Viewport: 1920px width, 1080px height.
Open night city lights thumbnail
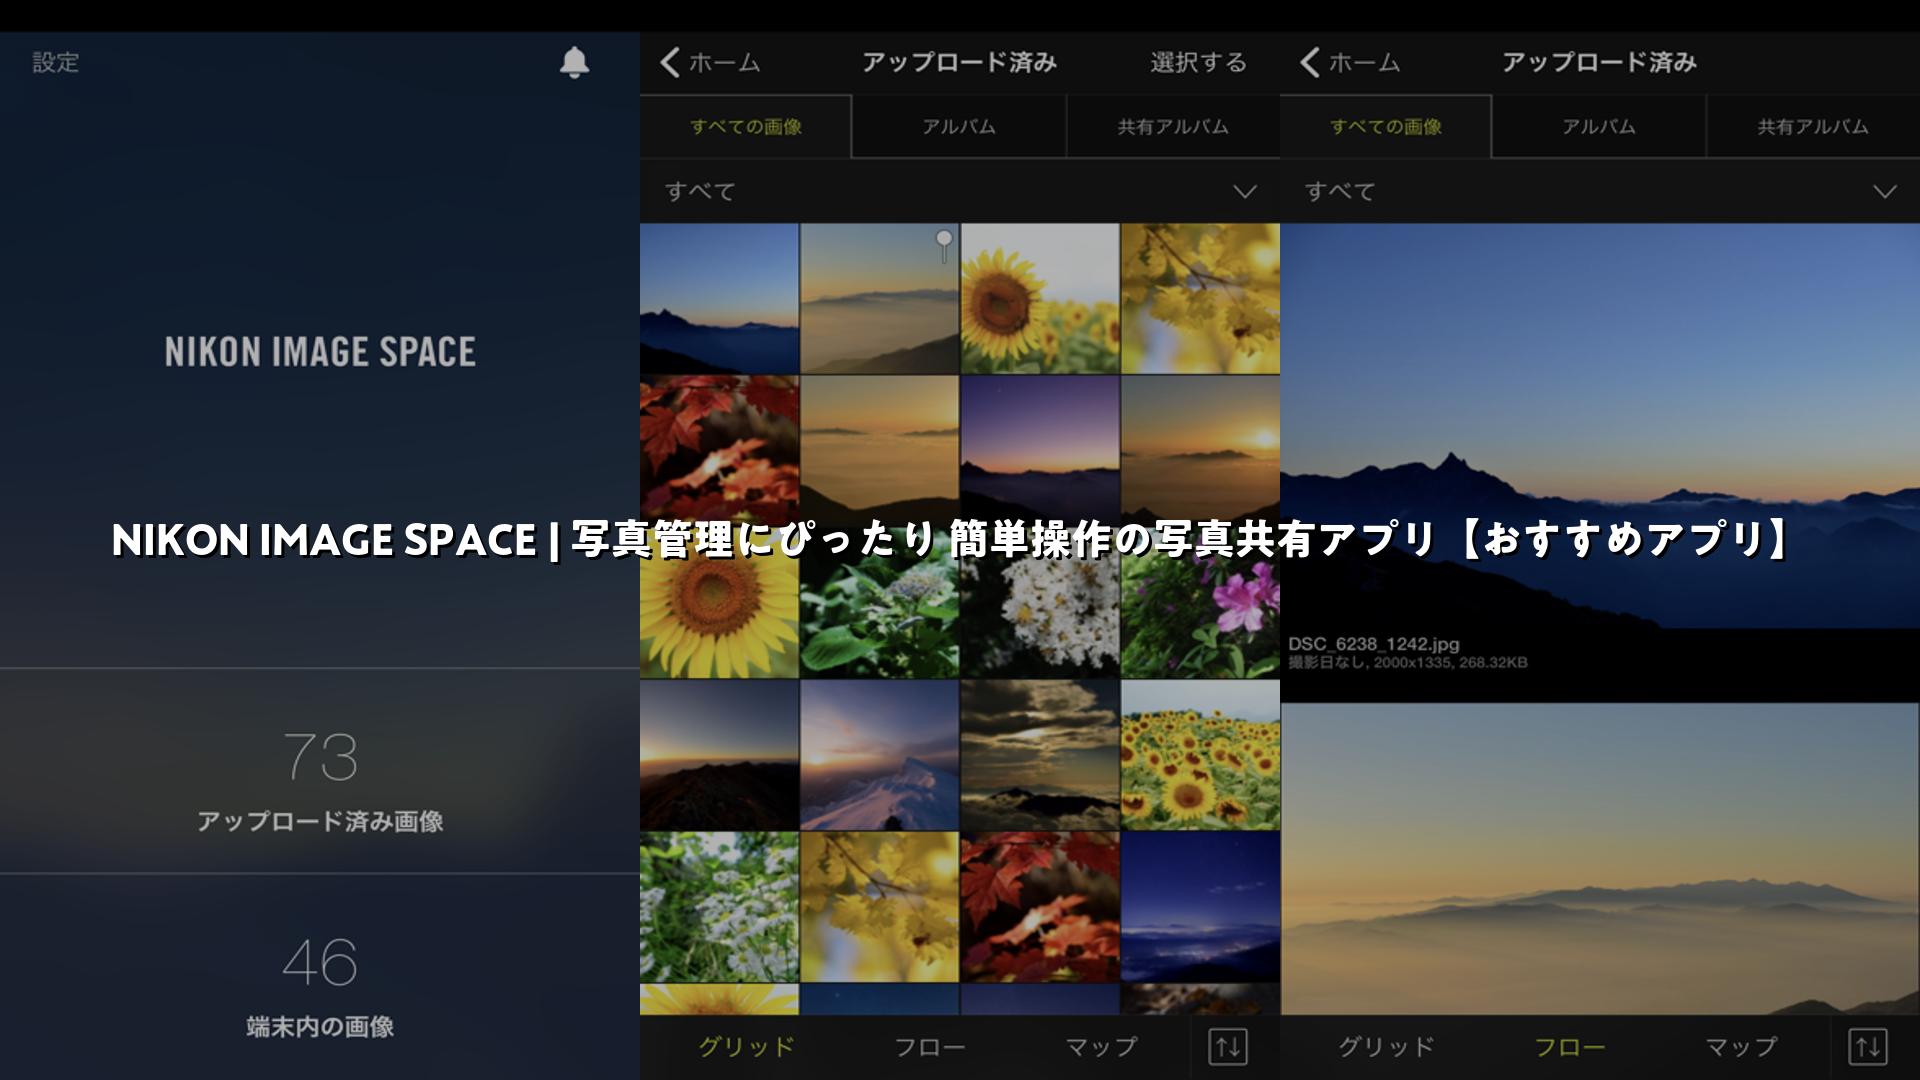click(1200, 907)
